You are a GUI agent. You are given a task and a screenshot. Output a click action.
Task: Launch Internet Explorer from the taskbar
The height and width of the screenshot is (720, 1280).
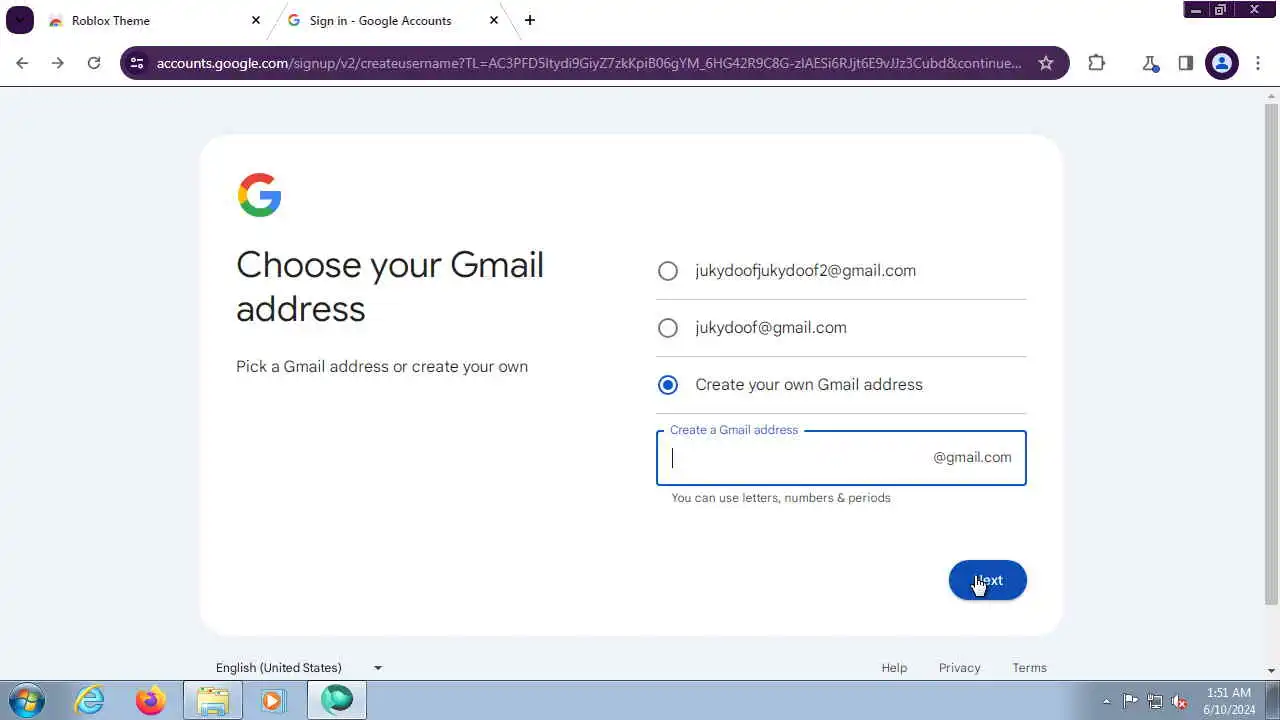pyautogui.click(x=90, y=700)
